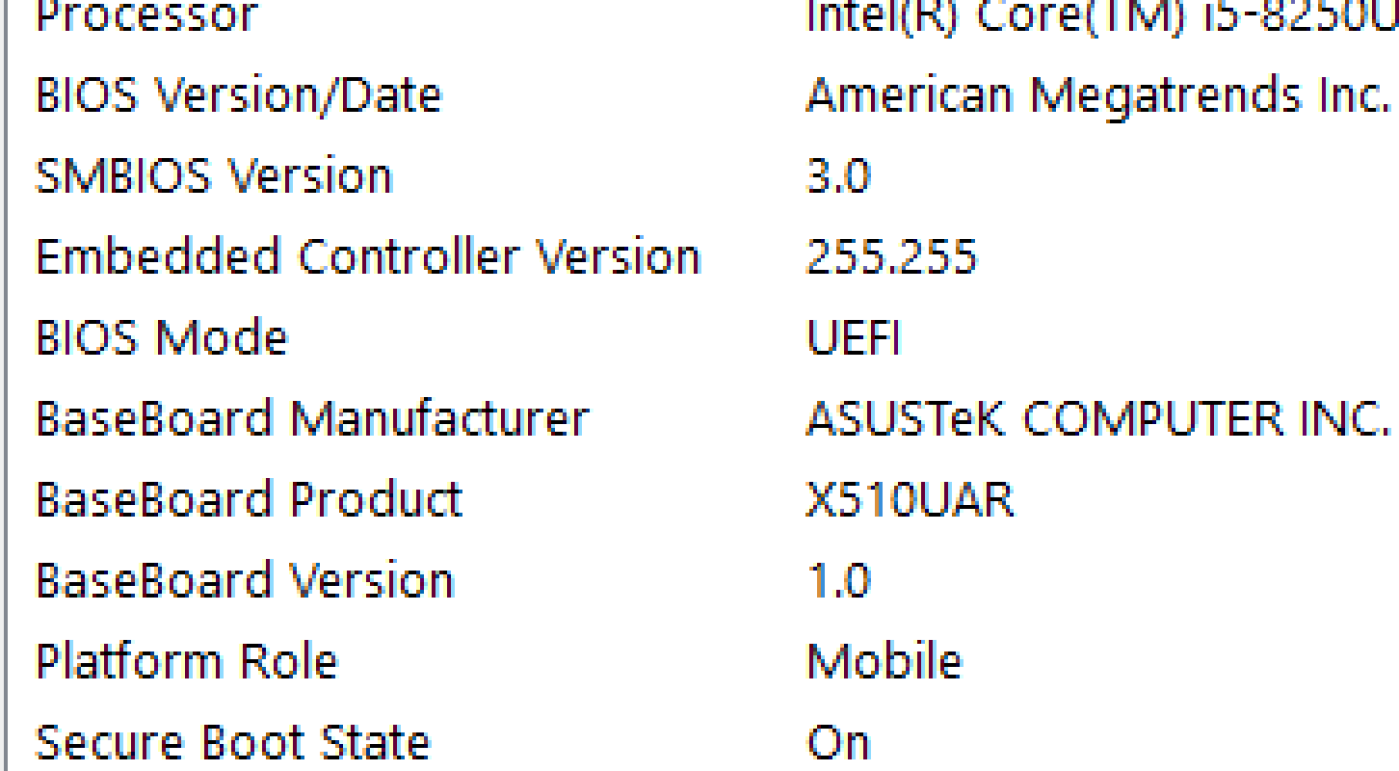
Task: Select the SMBIOS Version item
Action: (x=214, y=177)
